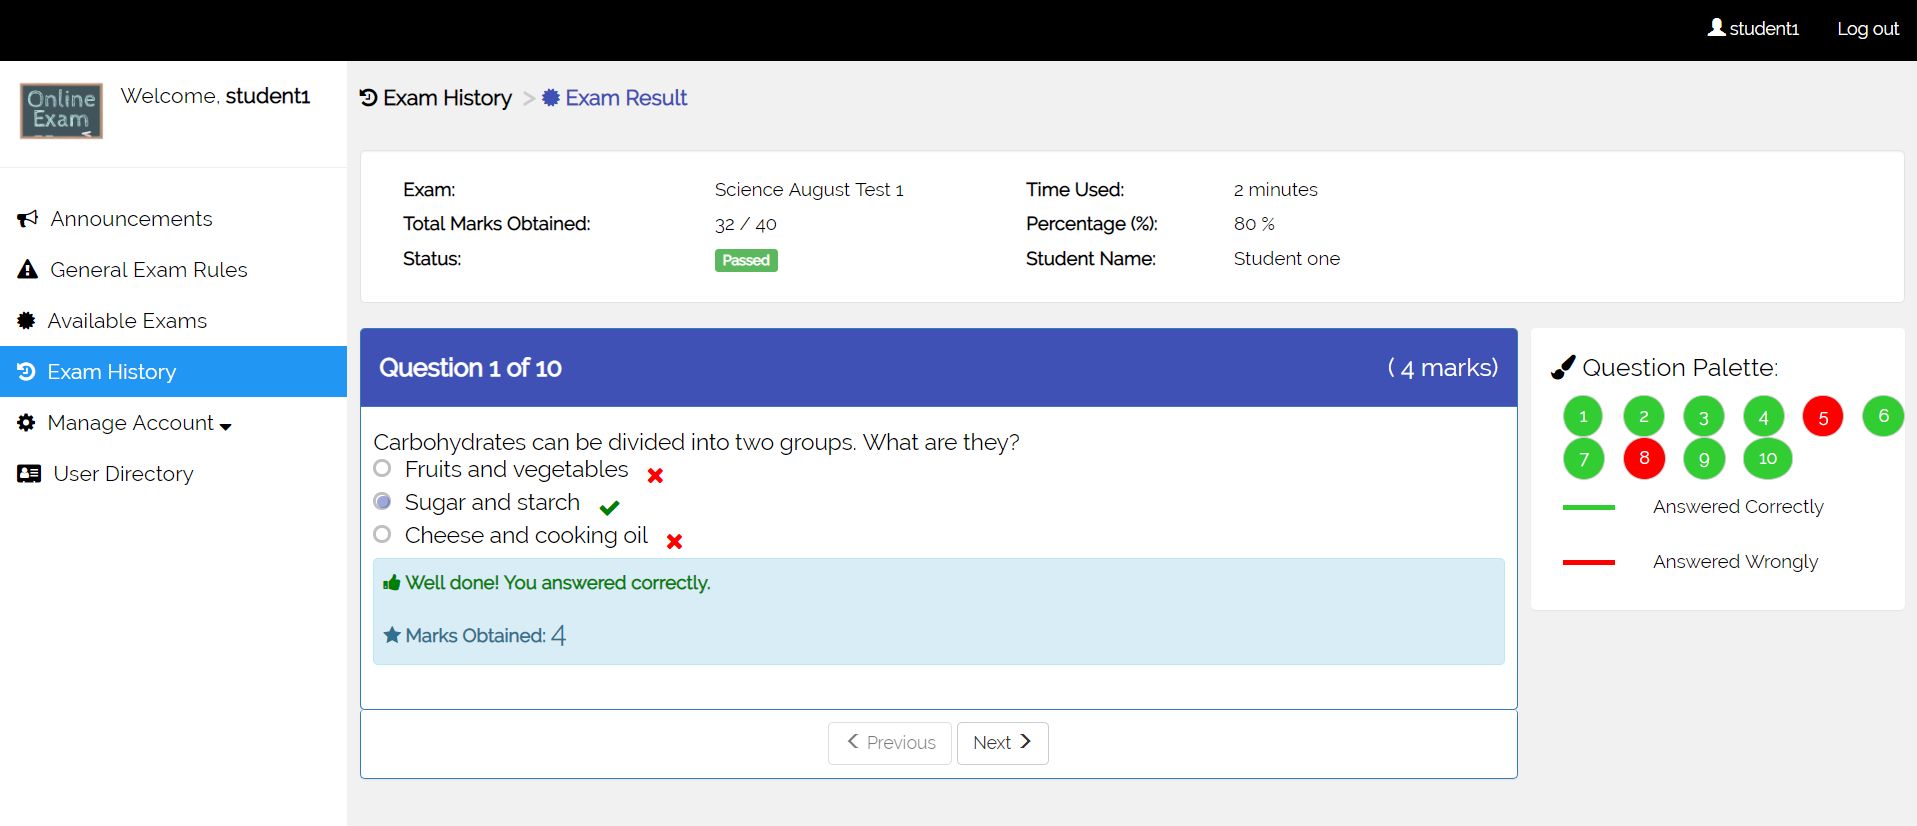Expand the Manage Account dropdown arrow

[x=226, y=426]
